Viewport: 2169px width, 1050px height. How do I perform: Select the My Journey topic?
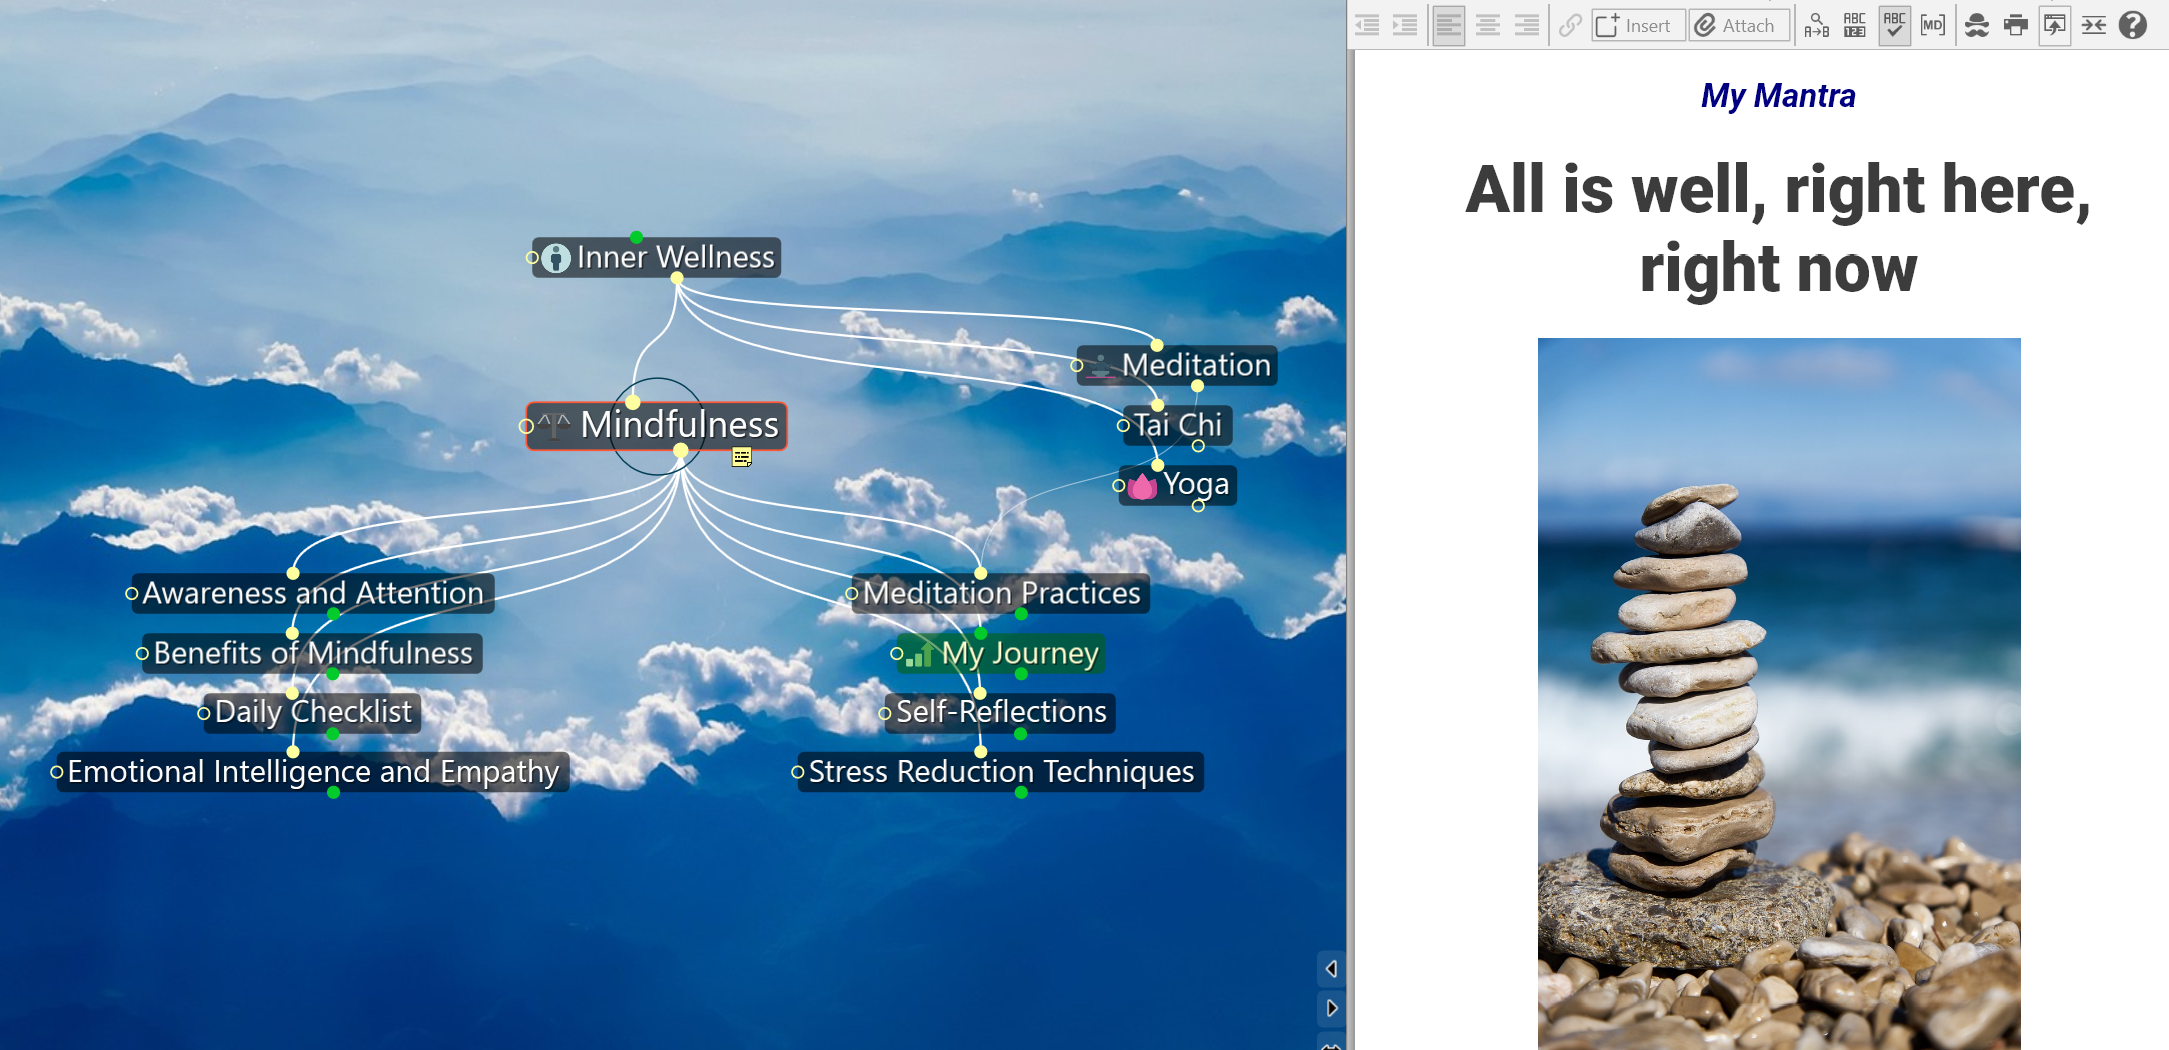click(1019, 654)
